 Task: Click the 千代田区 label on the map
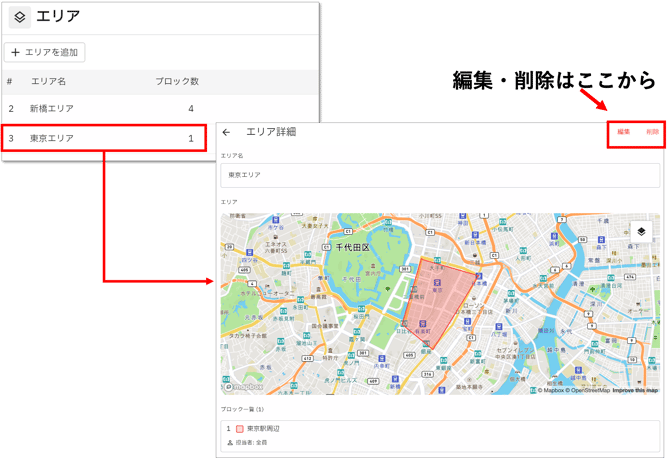click(x=352, y=246)
